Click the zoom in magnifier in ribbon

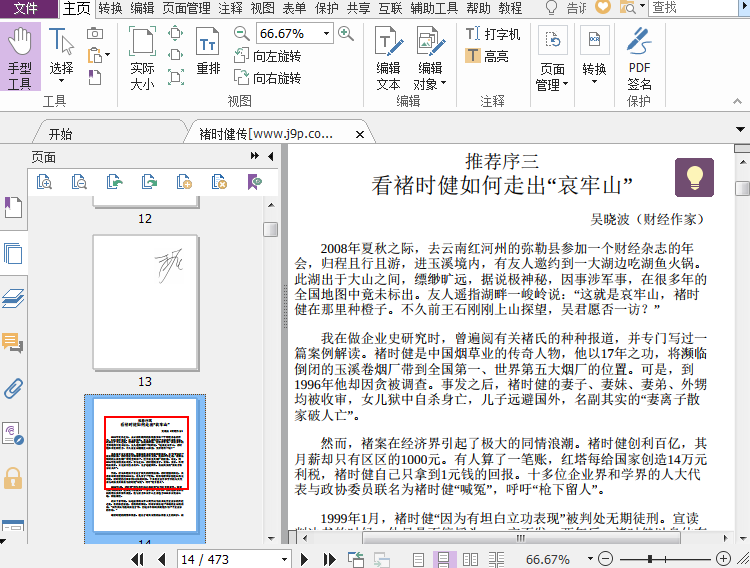coord(346,33)
